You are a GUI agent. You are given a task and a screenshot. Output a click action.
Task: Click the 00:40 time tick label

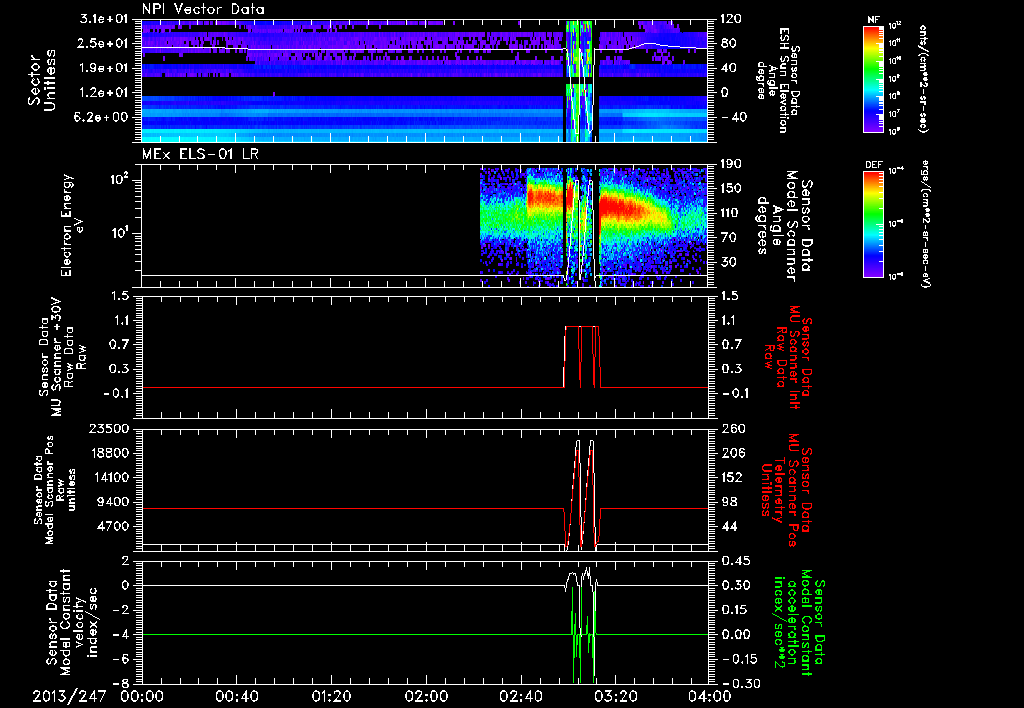point(236,696)
